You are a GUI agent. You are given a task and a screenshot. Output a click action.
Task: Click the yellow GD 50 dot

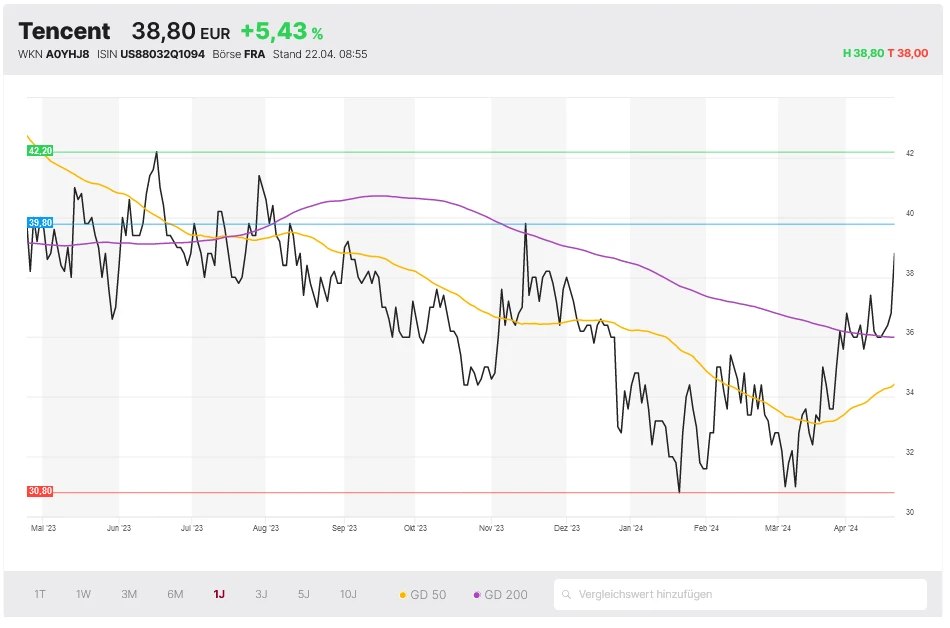click(x=403, y=595)
